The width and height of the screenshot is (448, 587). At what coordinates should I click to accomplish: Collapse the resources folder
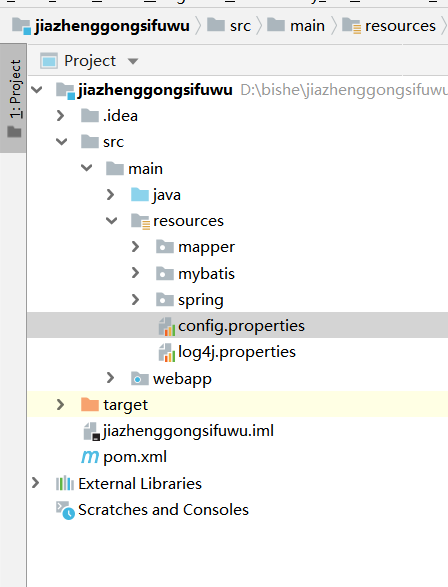(112, 221)
